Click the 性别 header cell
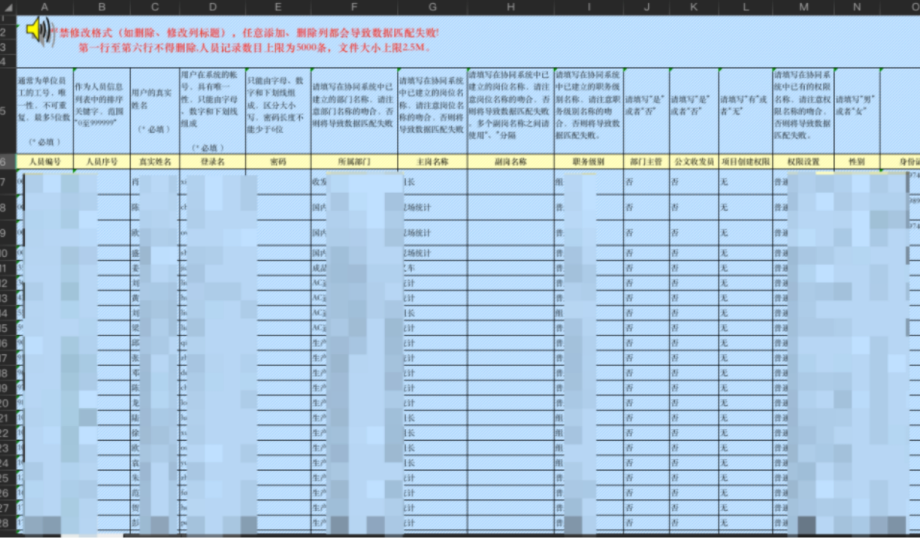 (857, 162)
